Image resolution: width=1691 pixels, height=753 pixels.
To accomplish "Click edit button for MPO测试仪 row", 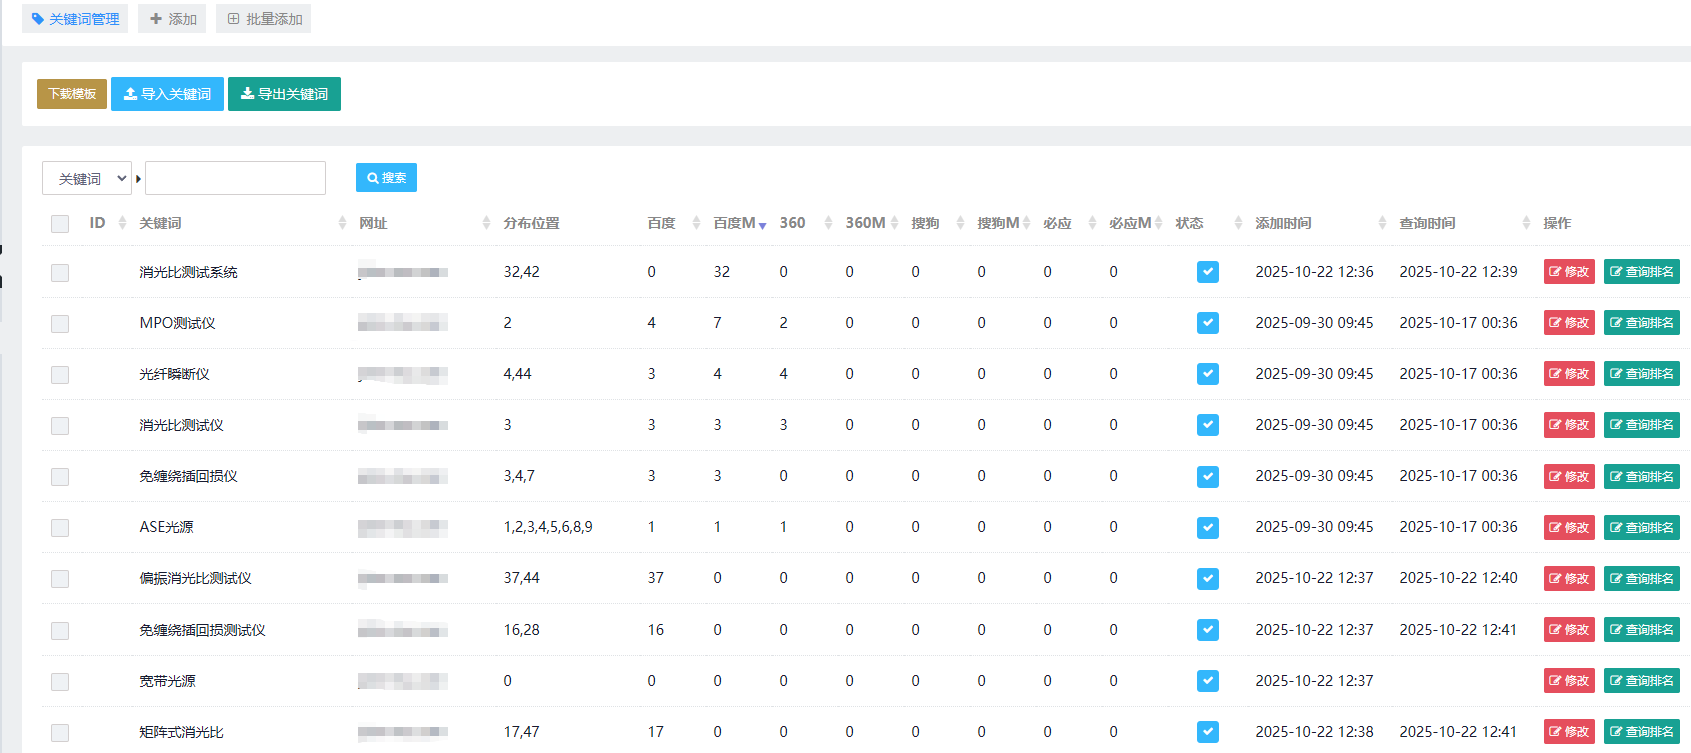I will 1568,323.
